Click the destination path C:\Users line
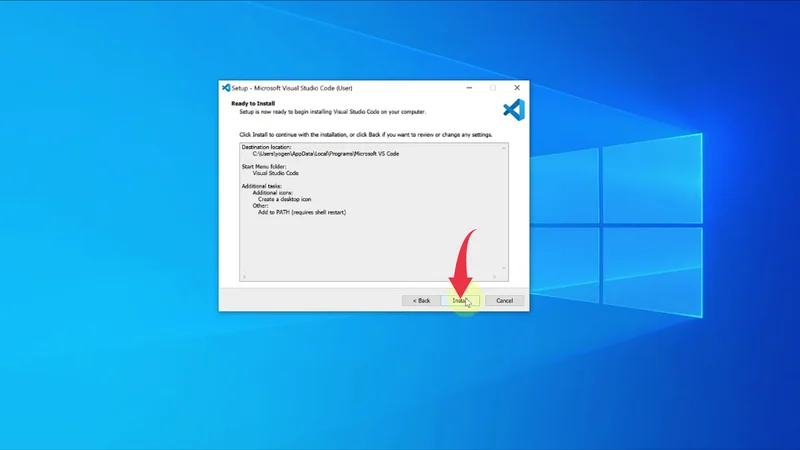This screenshot has height=450, width=800. (x=313, y=154)
